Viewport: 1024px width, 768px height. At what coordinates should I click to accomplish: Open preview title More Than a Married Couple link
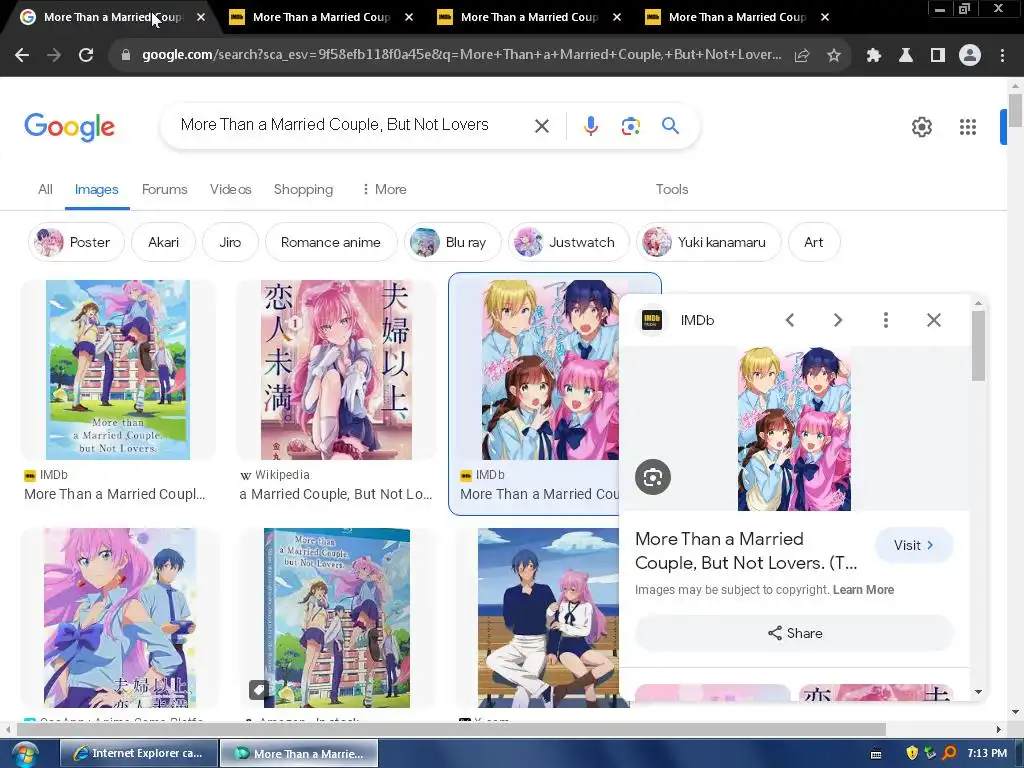(x=746, y=551)
